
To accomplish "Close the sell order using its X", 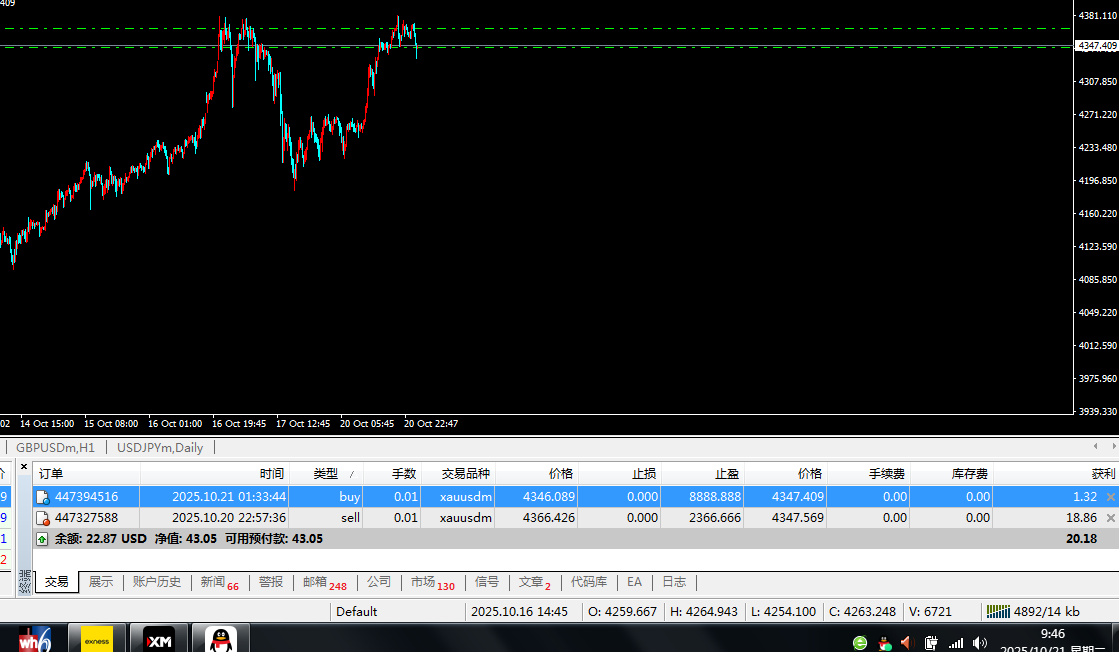I will point(1110,518).
